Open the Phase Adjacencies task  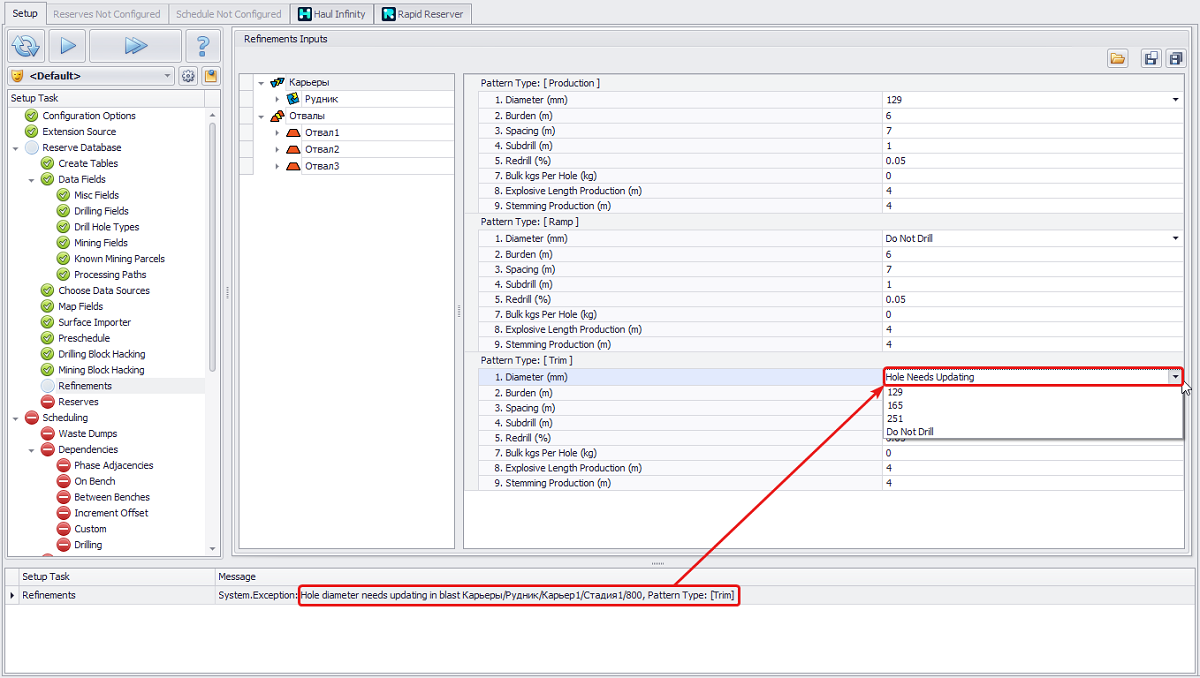pyautogui.click(x=113, y=466)
